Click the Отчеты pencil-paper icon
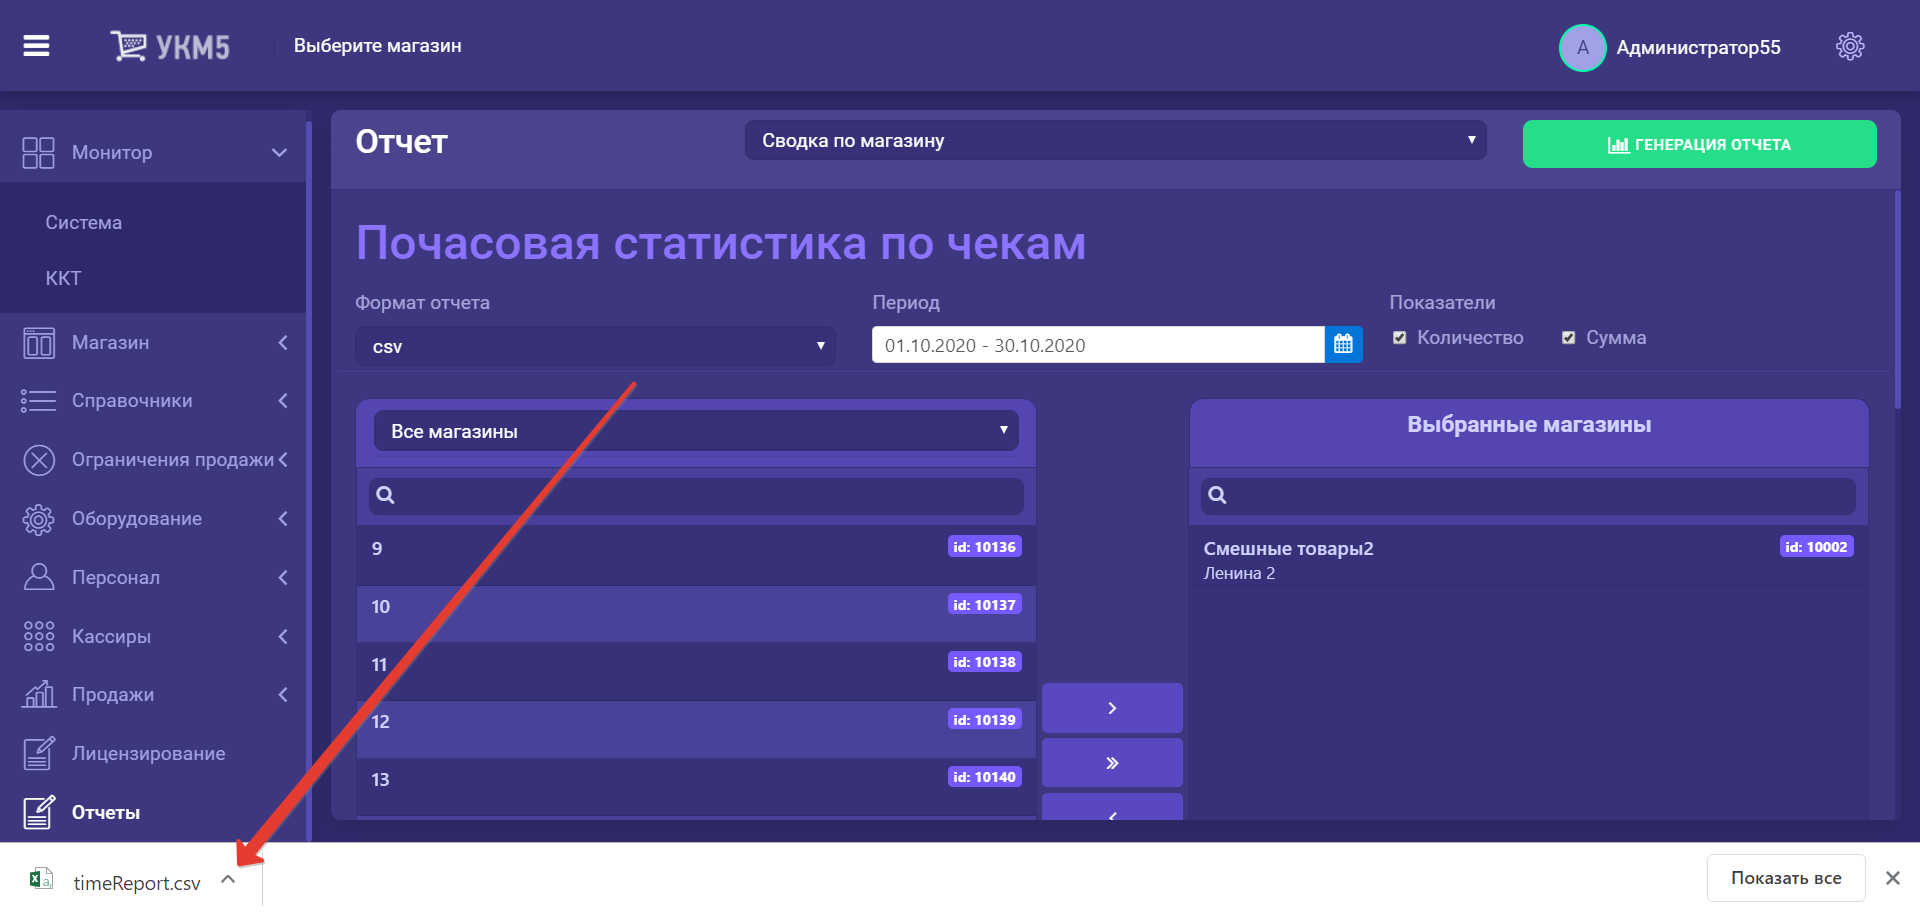The width and height of the screenshot is (1920, 912). [38, 812]
